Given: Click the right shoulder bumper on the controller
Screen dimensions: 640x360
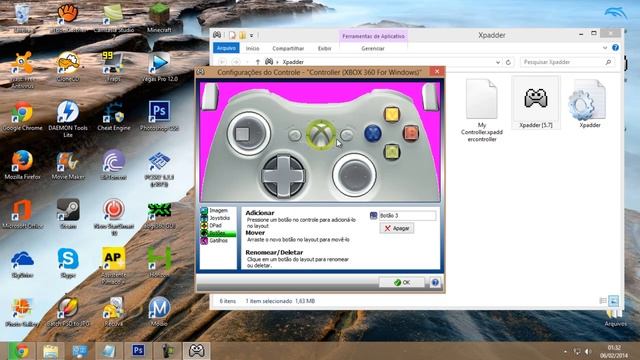Looking at the screenshot, I should [430, 96].
